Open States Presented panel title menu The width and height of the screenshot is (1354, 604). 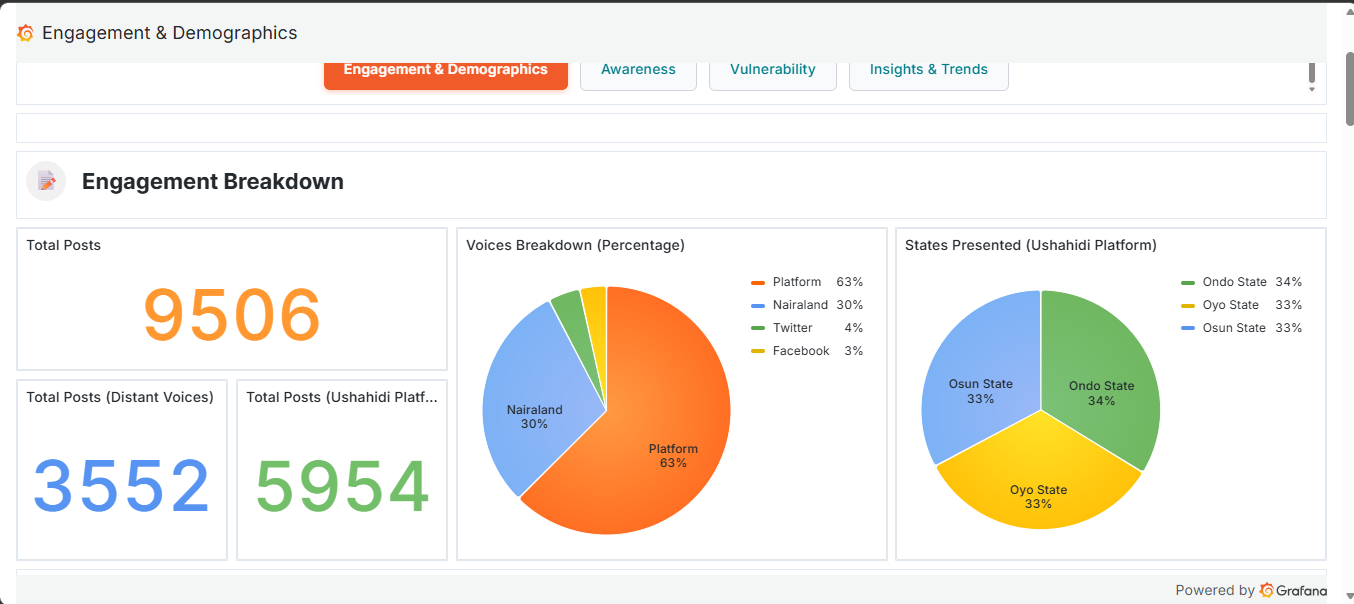coord(1030,245)
